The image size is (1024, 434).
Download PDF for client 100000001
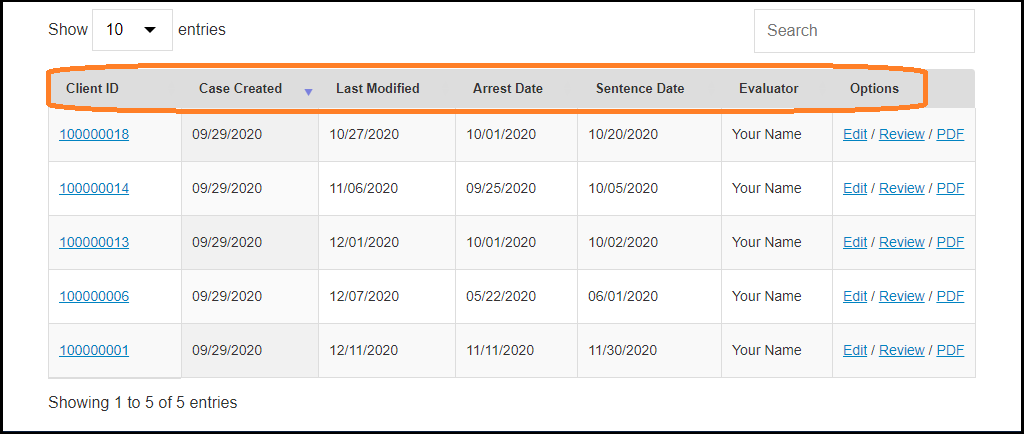(950, 350)
